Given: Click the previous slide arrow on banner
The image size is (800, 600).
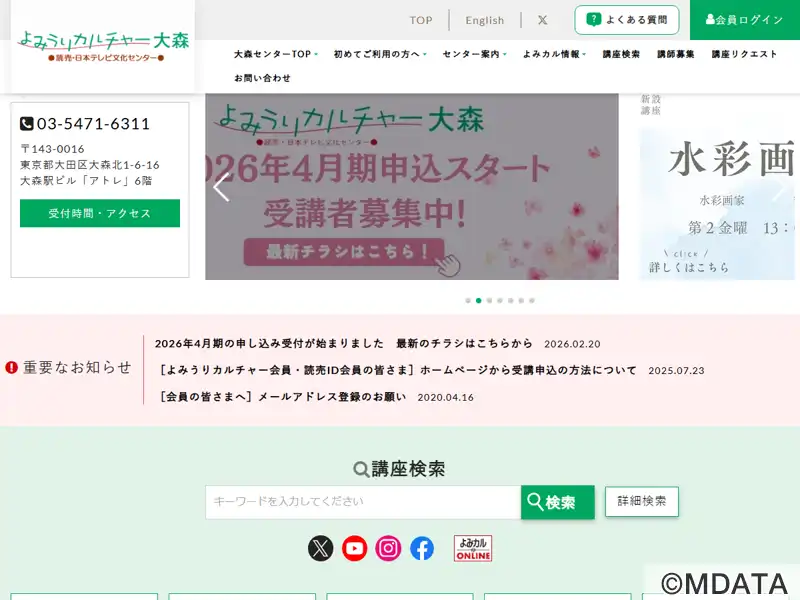Looking at the screenshot, I should point(221,187).
